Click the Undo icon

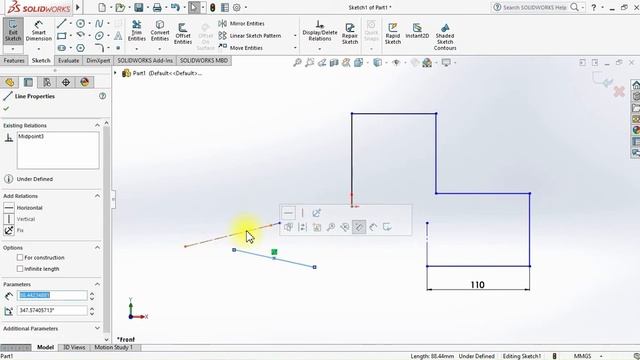(x=175, y=7)
